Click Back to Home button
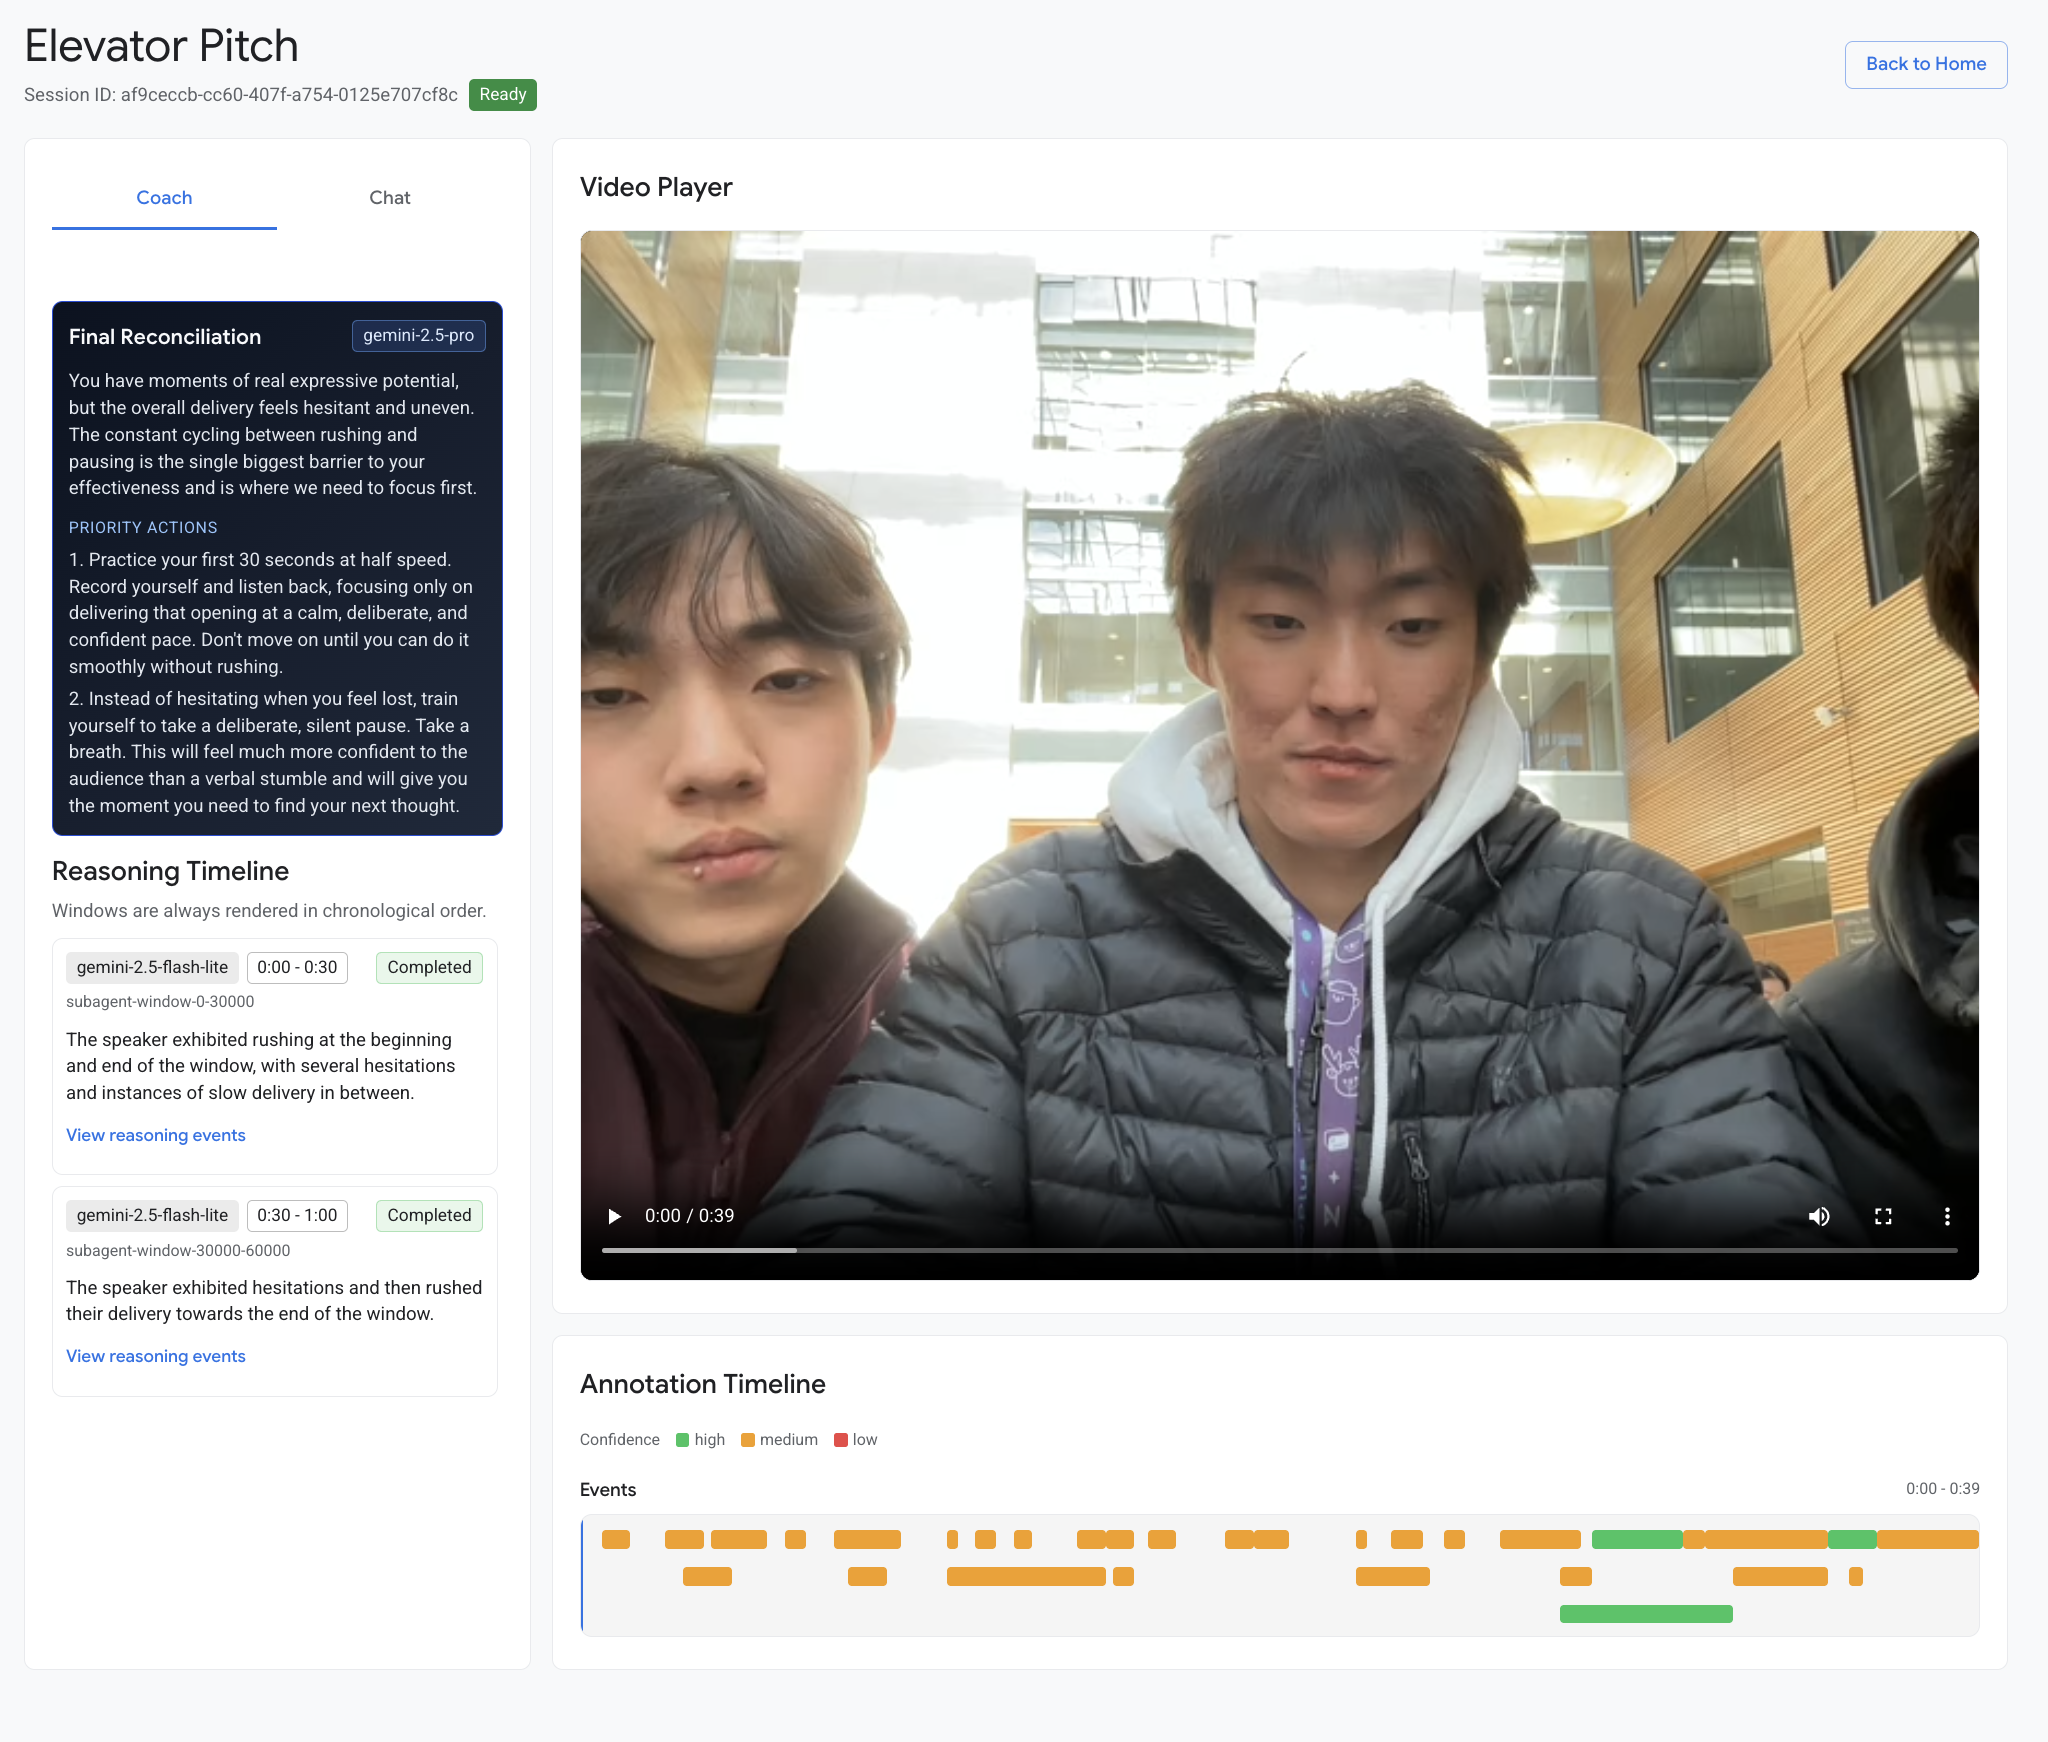2048x1742 pixels. click(1925, 64)
